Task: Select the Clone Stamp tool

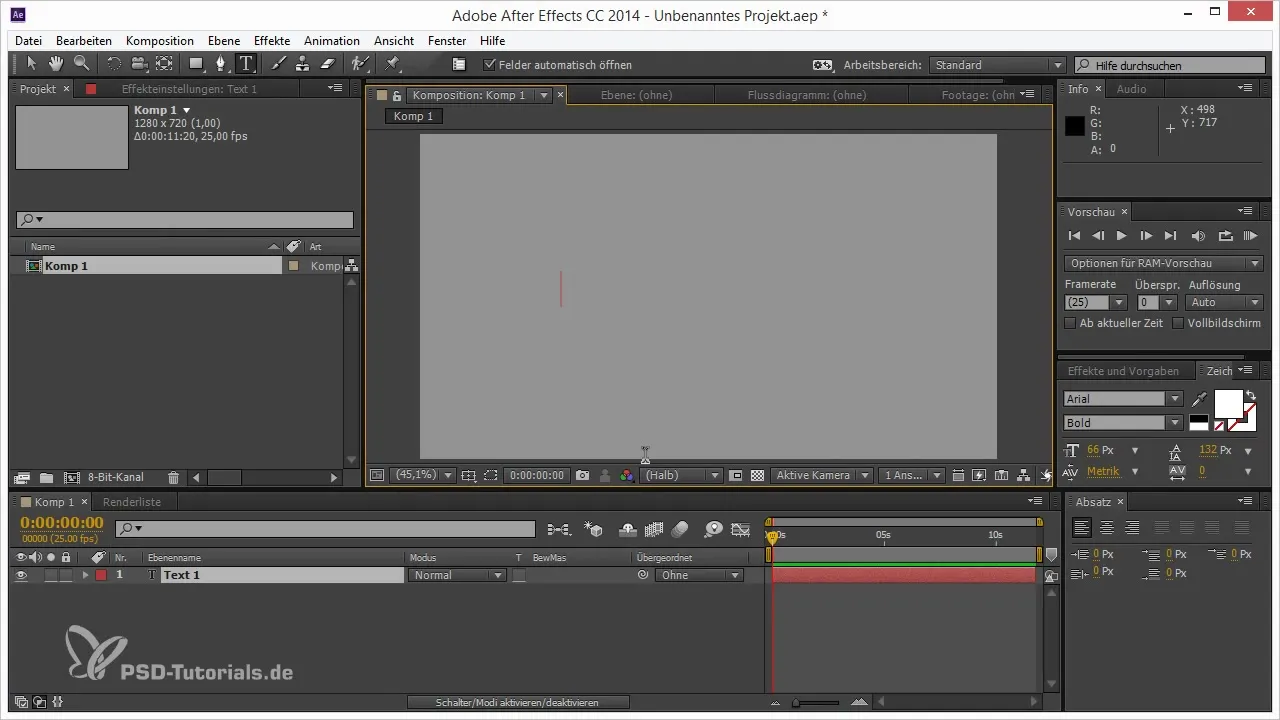Action: pos(303,64)
